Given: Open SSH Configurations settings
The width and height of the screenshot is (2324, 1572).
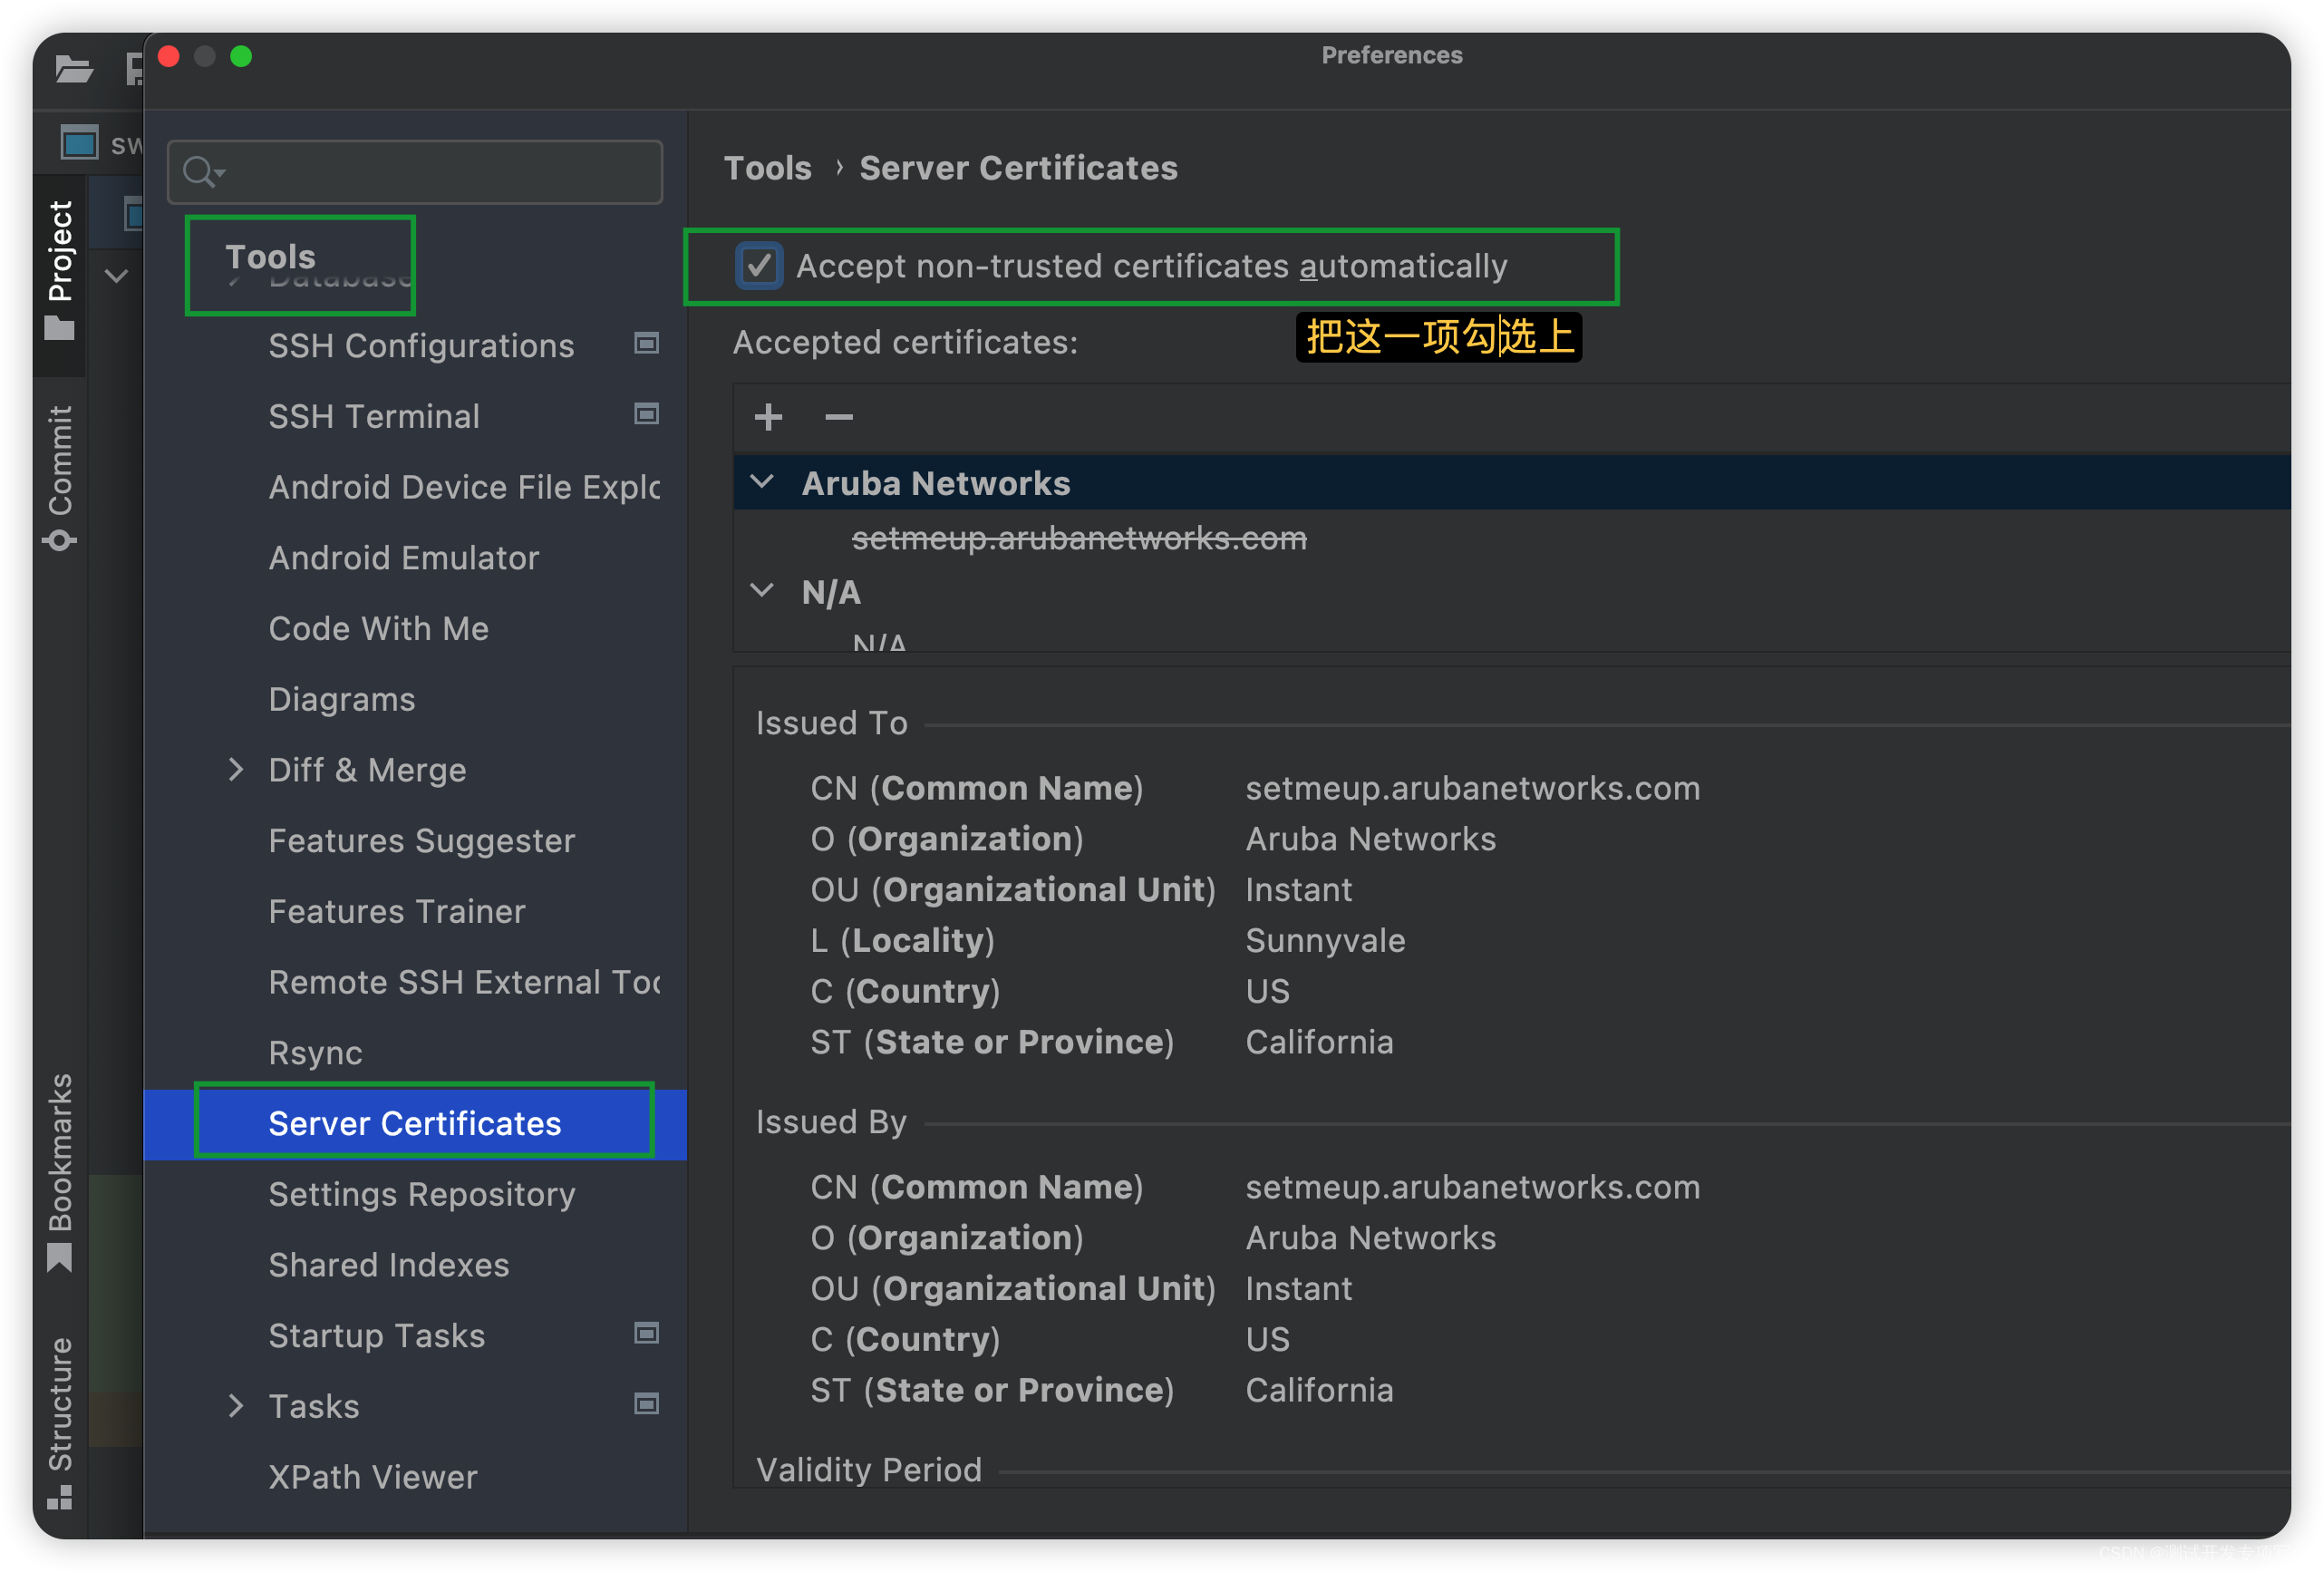Looking at the screenshot, I should [421, 346].
